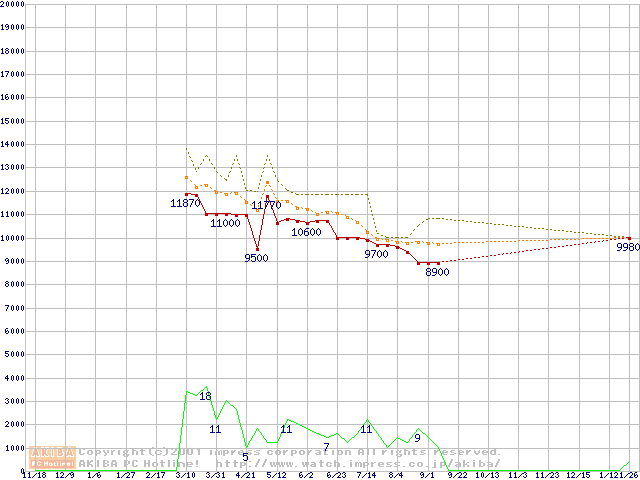Image resolution: width=640 pixels, height=480 pixels.
Task: Select the volume label 9
Action: coord(416,437)
